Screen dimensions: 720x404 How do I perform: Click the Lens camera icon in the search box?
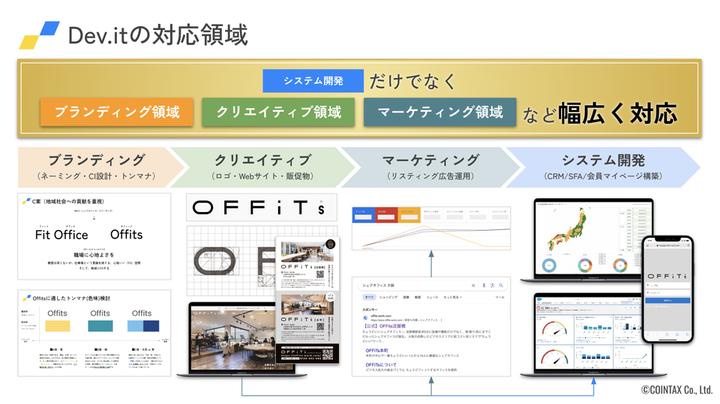pos(492,285)
